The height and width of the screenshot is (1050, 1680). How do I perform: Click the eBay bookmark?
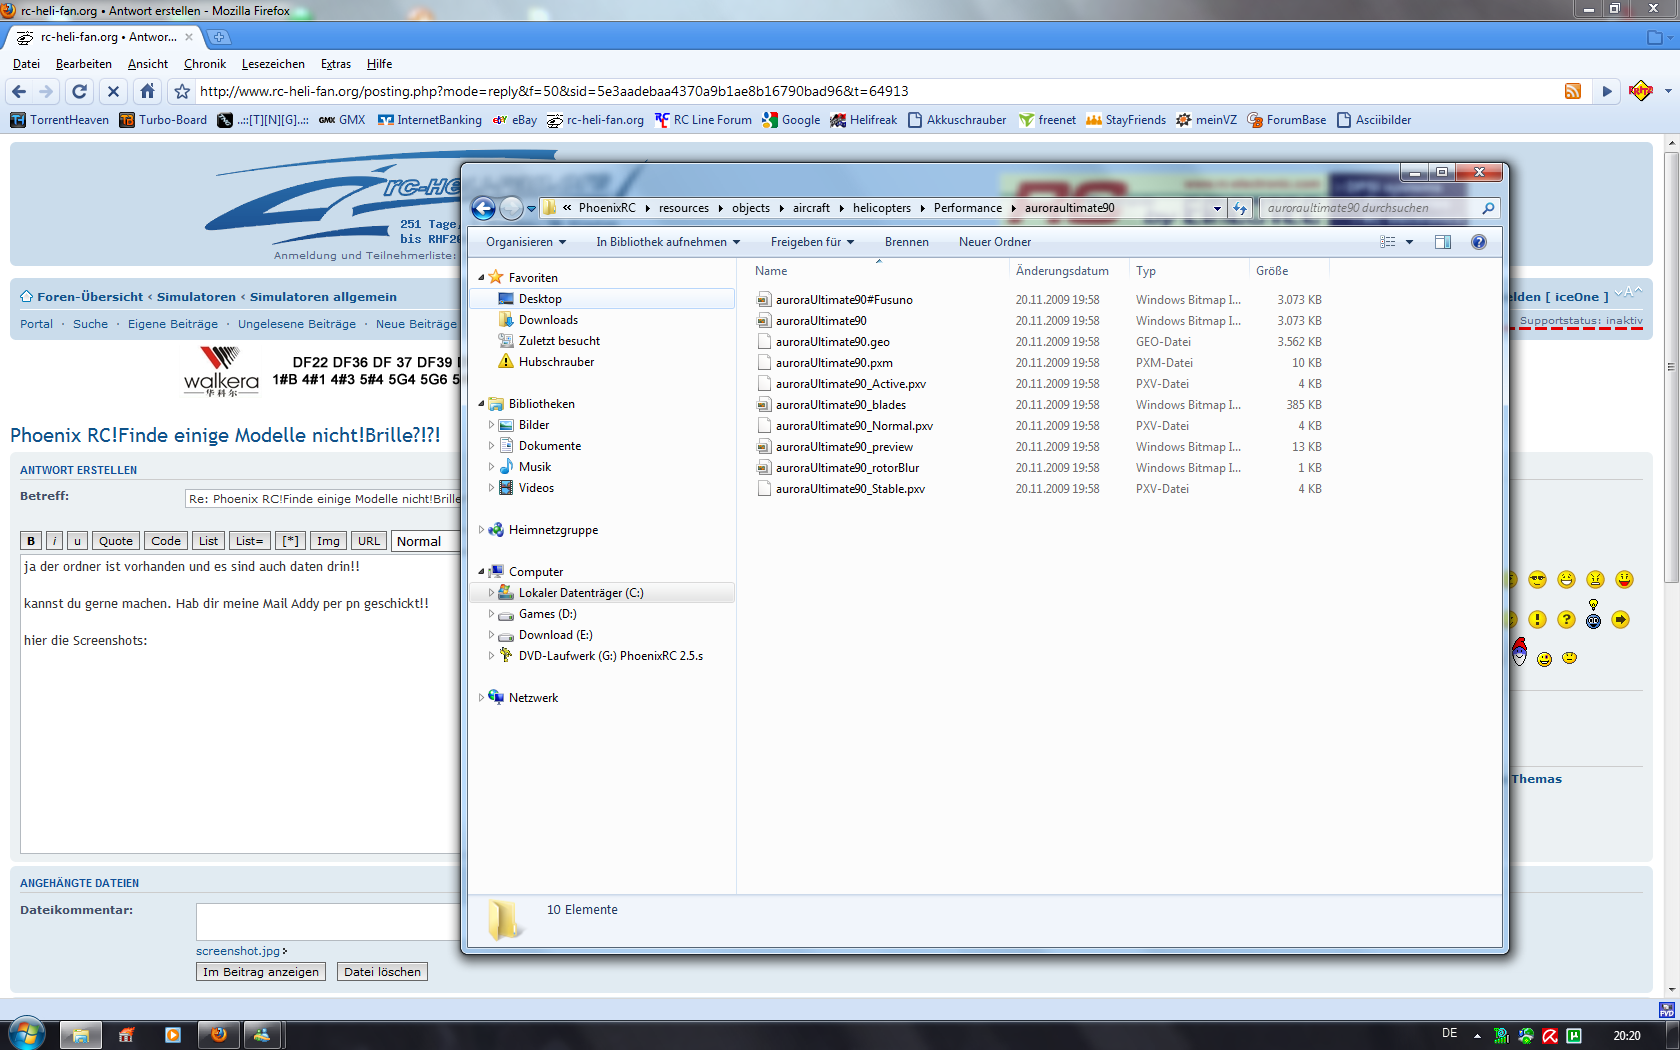pos(514,120)
